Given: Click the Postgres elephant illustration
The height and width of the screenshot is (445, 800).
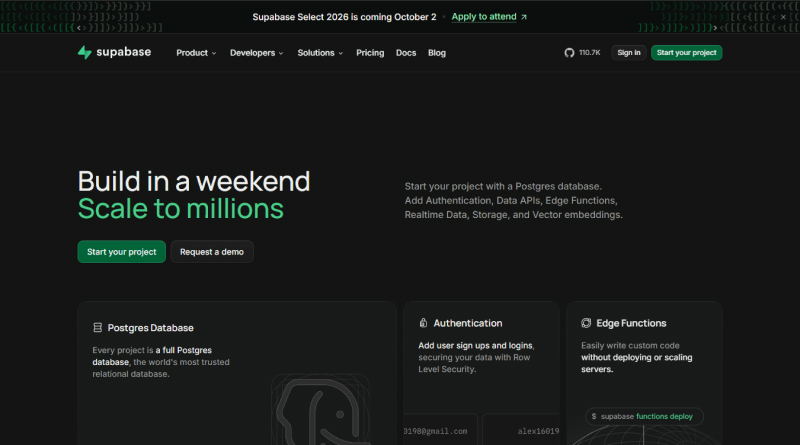Looking at the screenshot, I should pos(321,411).
